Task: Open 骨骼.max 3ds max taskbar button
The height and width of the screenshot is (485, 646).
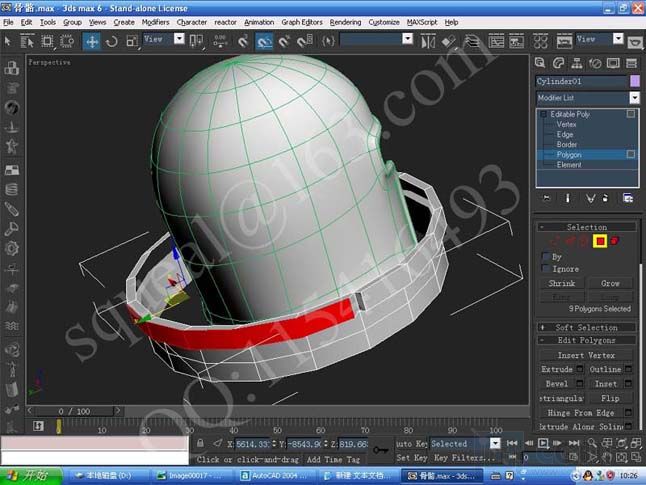Action: (x=442, y=476)
